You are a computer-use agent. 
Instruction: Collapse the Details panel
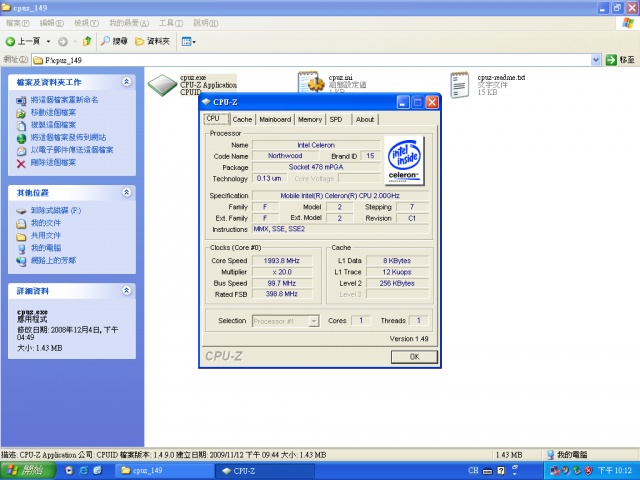pos(127,291)
